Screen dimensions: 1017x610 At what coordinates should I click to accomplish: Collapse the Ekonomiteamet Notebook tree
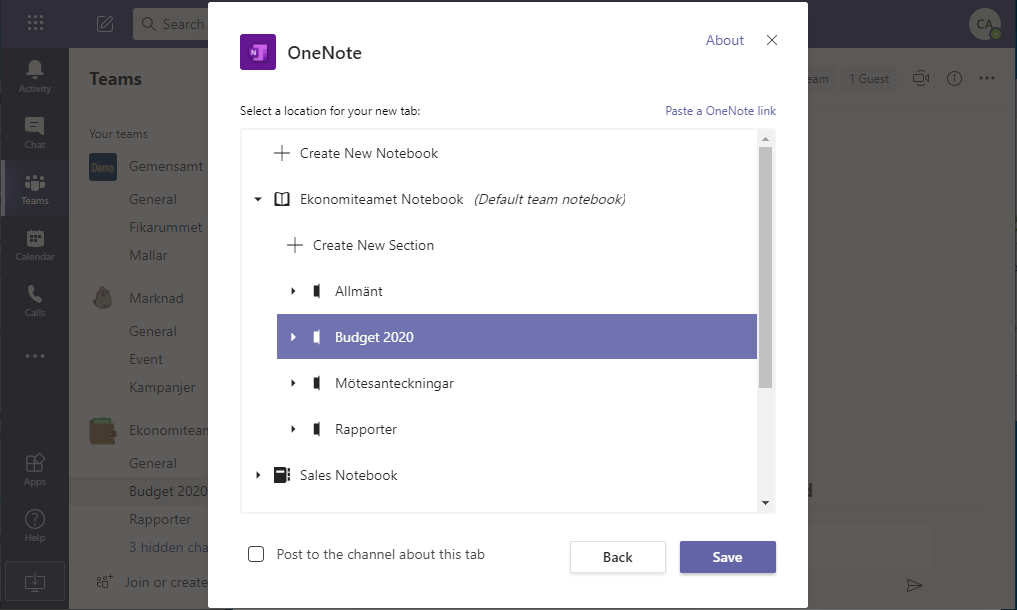(258, 200)
